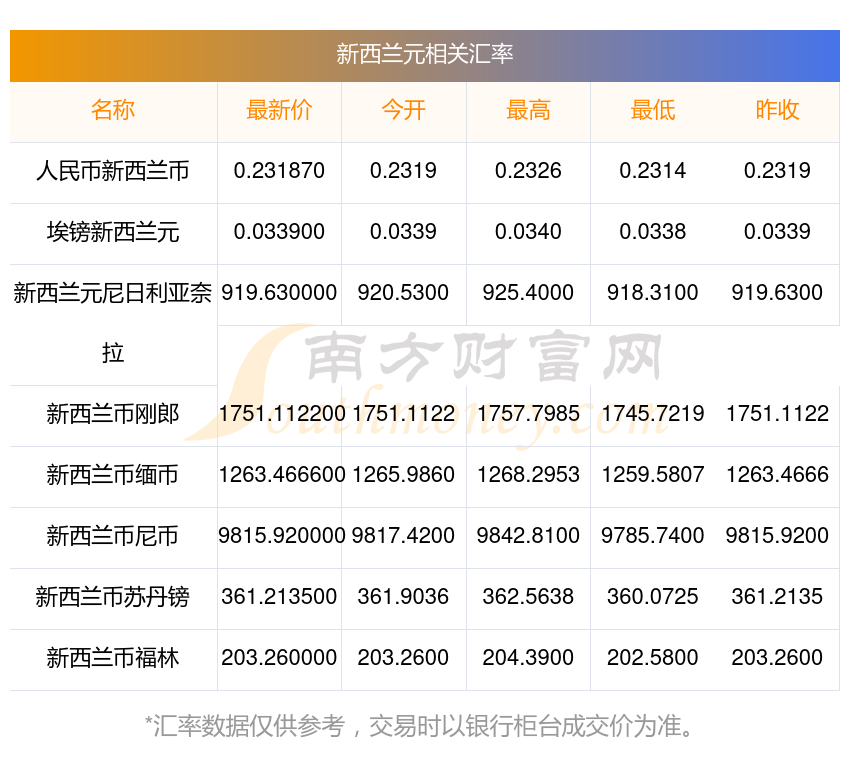Click the 新西兰币缅币 row name
The image size is (850, 757).
coord(113,475)
